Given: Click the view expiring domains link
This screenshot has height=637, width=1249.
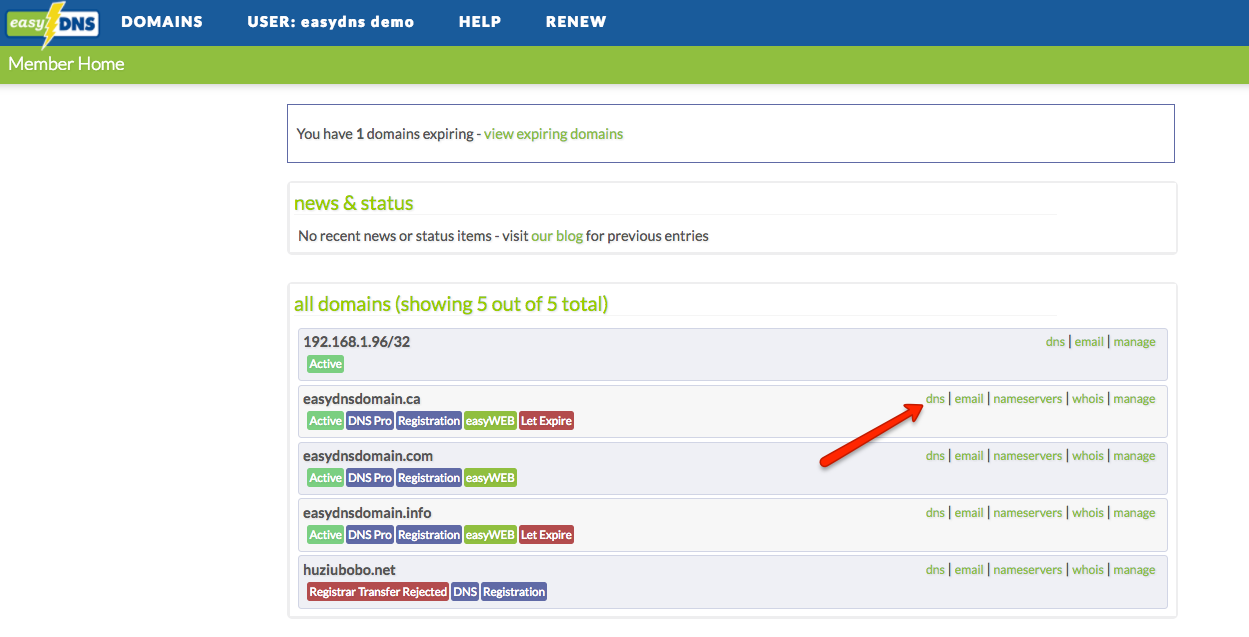Looking at the screenshot, I should [553, 134].
